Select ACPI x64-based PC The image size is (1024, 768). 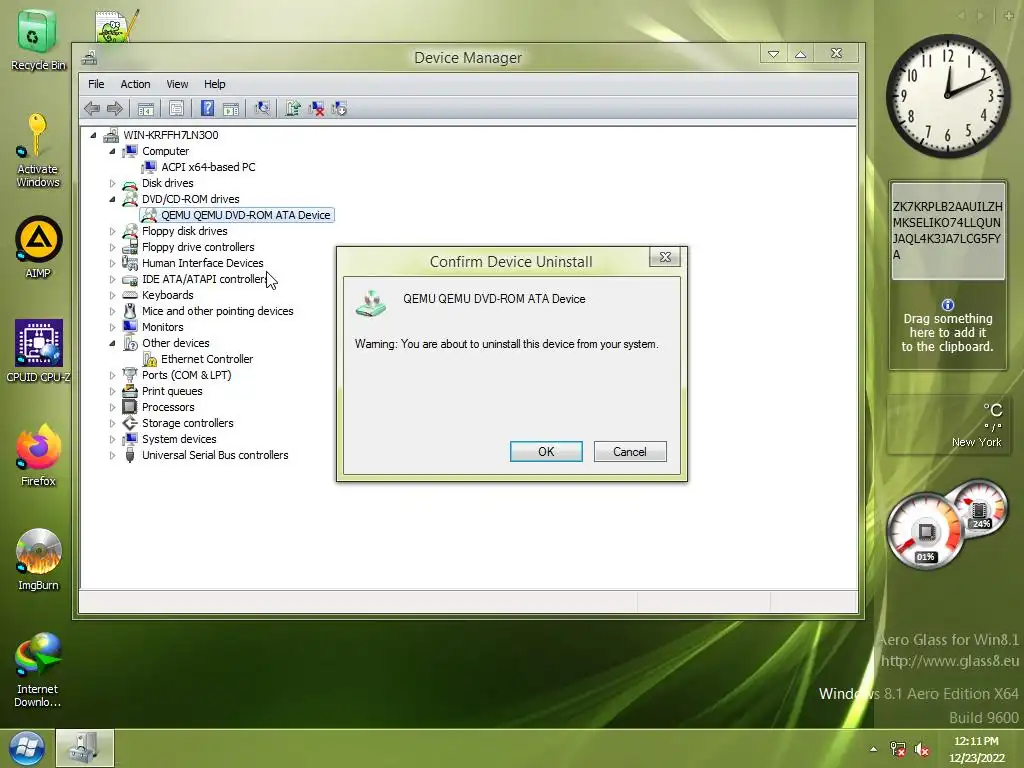[x=208, y=167]
